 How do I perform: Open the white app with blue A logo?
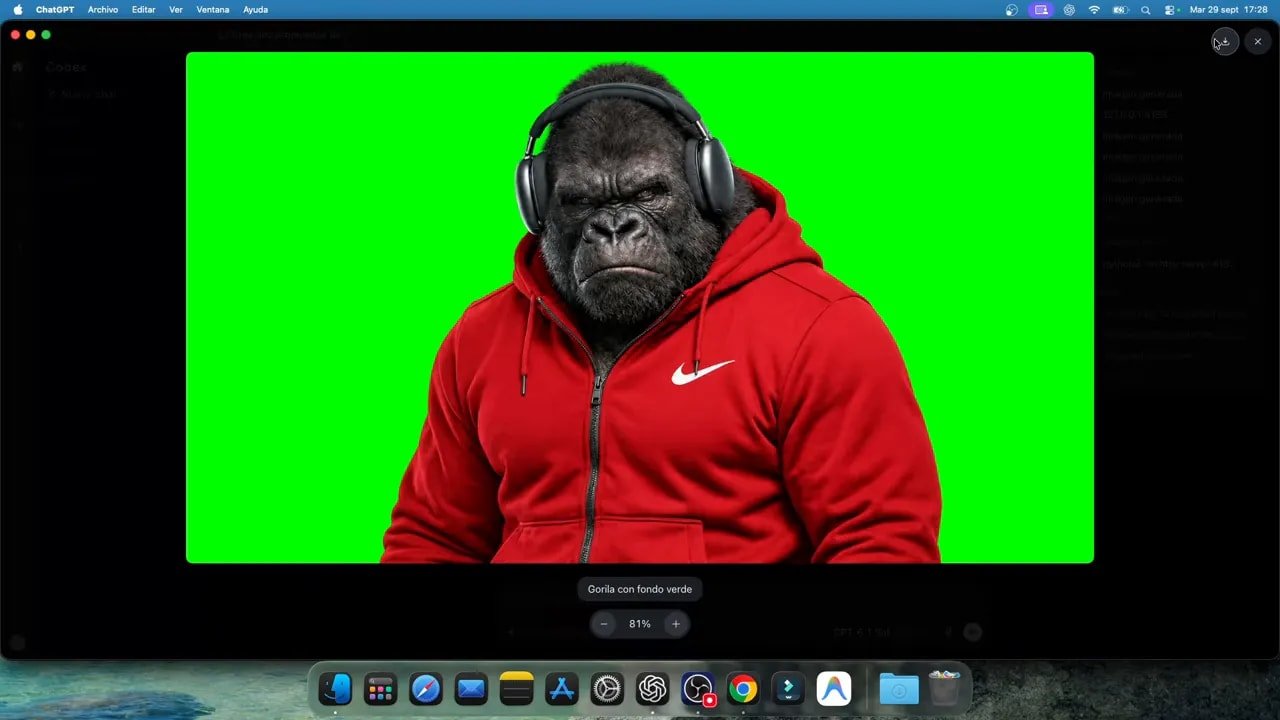[834, 689]
